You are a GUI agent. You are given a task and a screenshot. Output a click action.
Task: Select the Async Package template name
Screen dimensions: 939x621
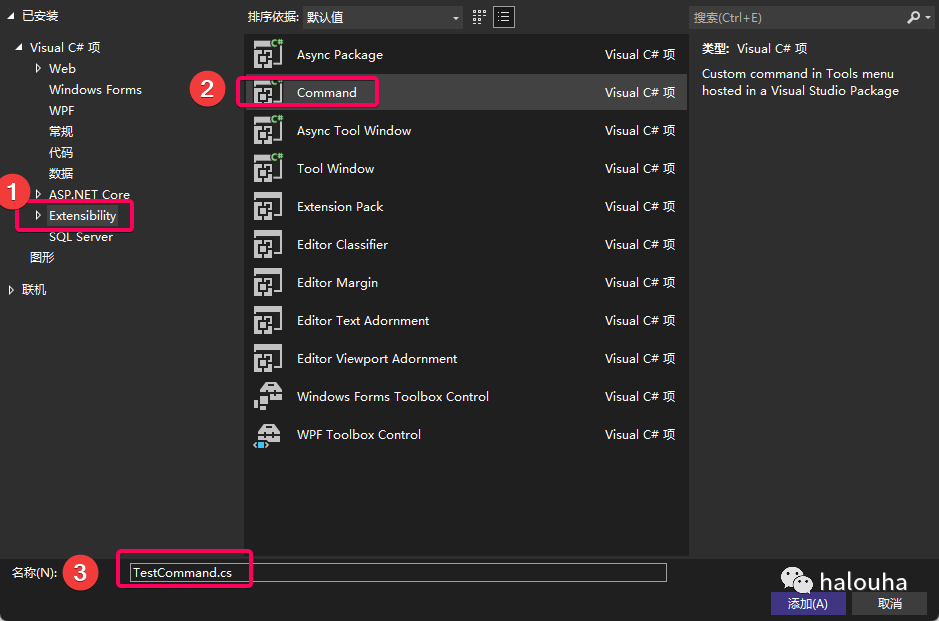[340, 54]
